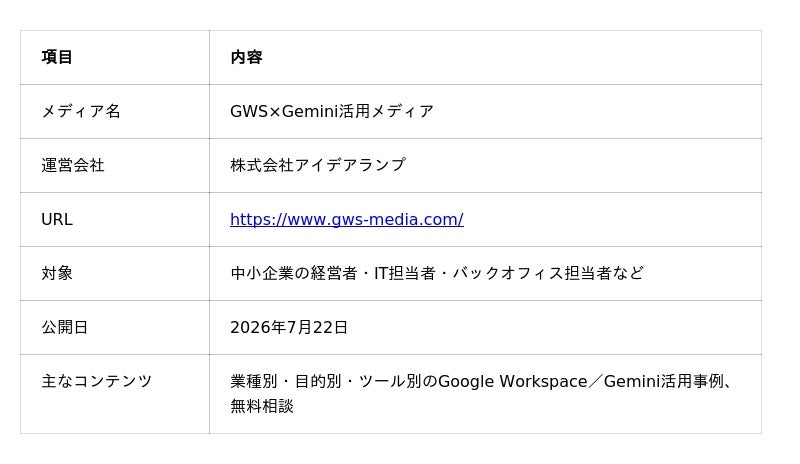Select the 運営会社 label cell

coord(115,165)
